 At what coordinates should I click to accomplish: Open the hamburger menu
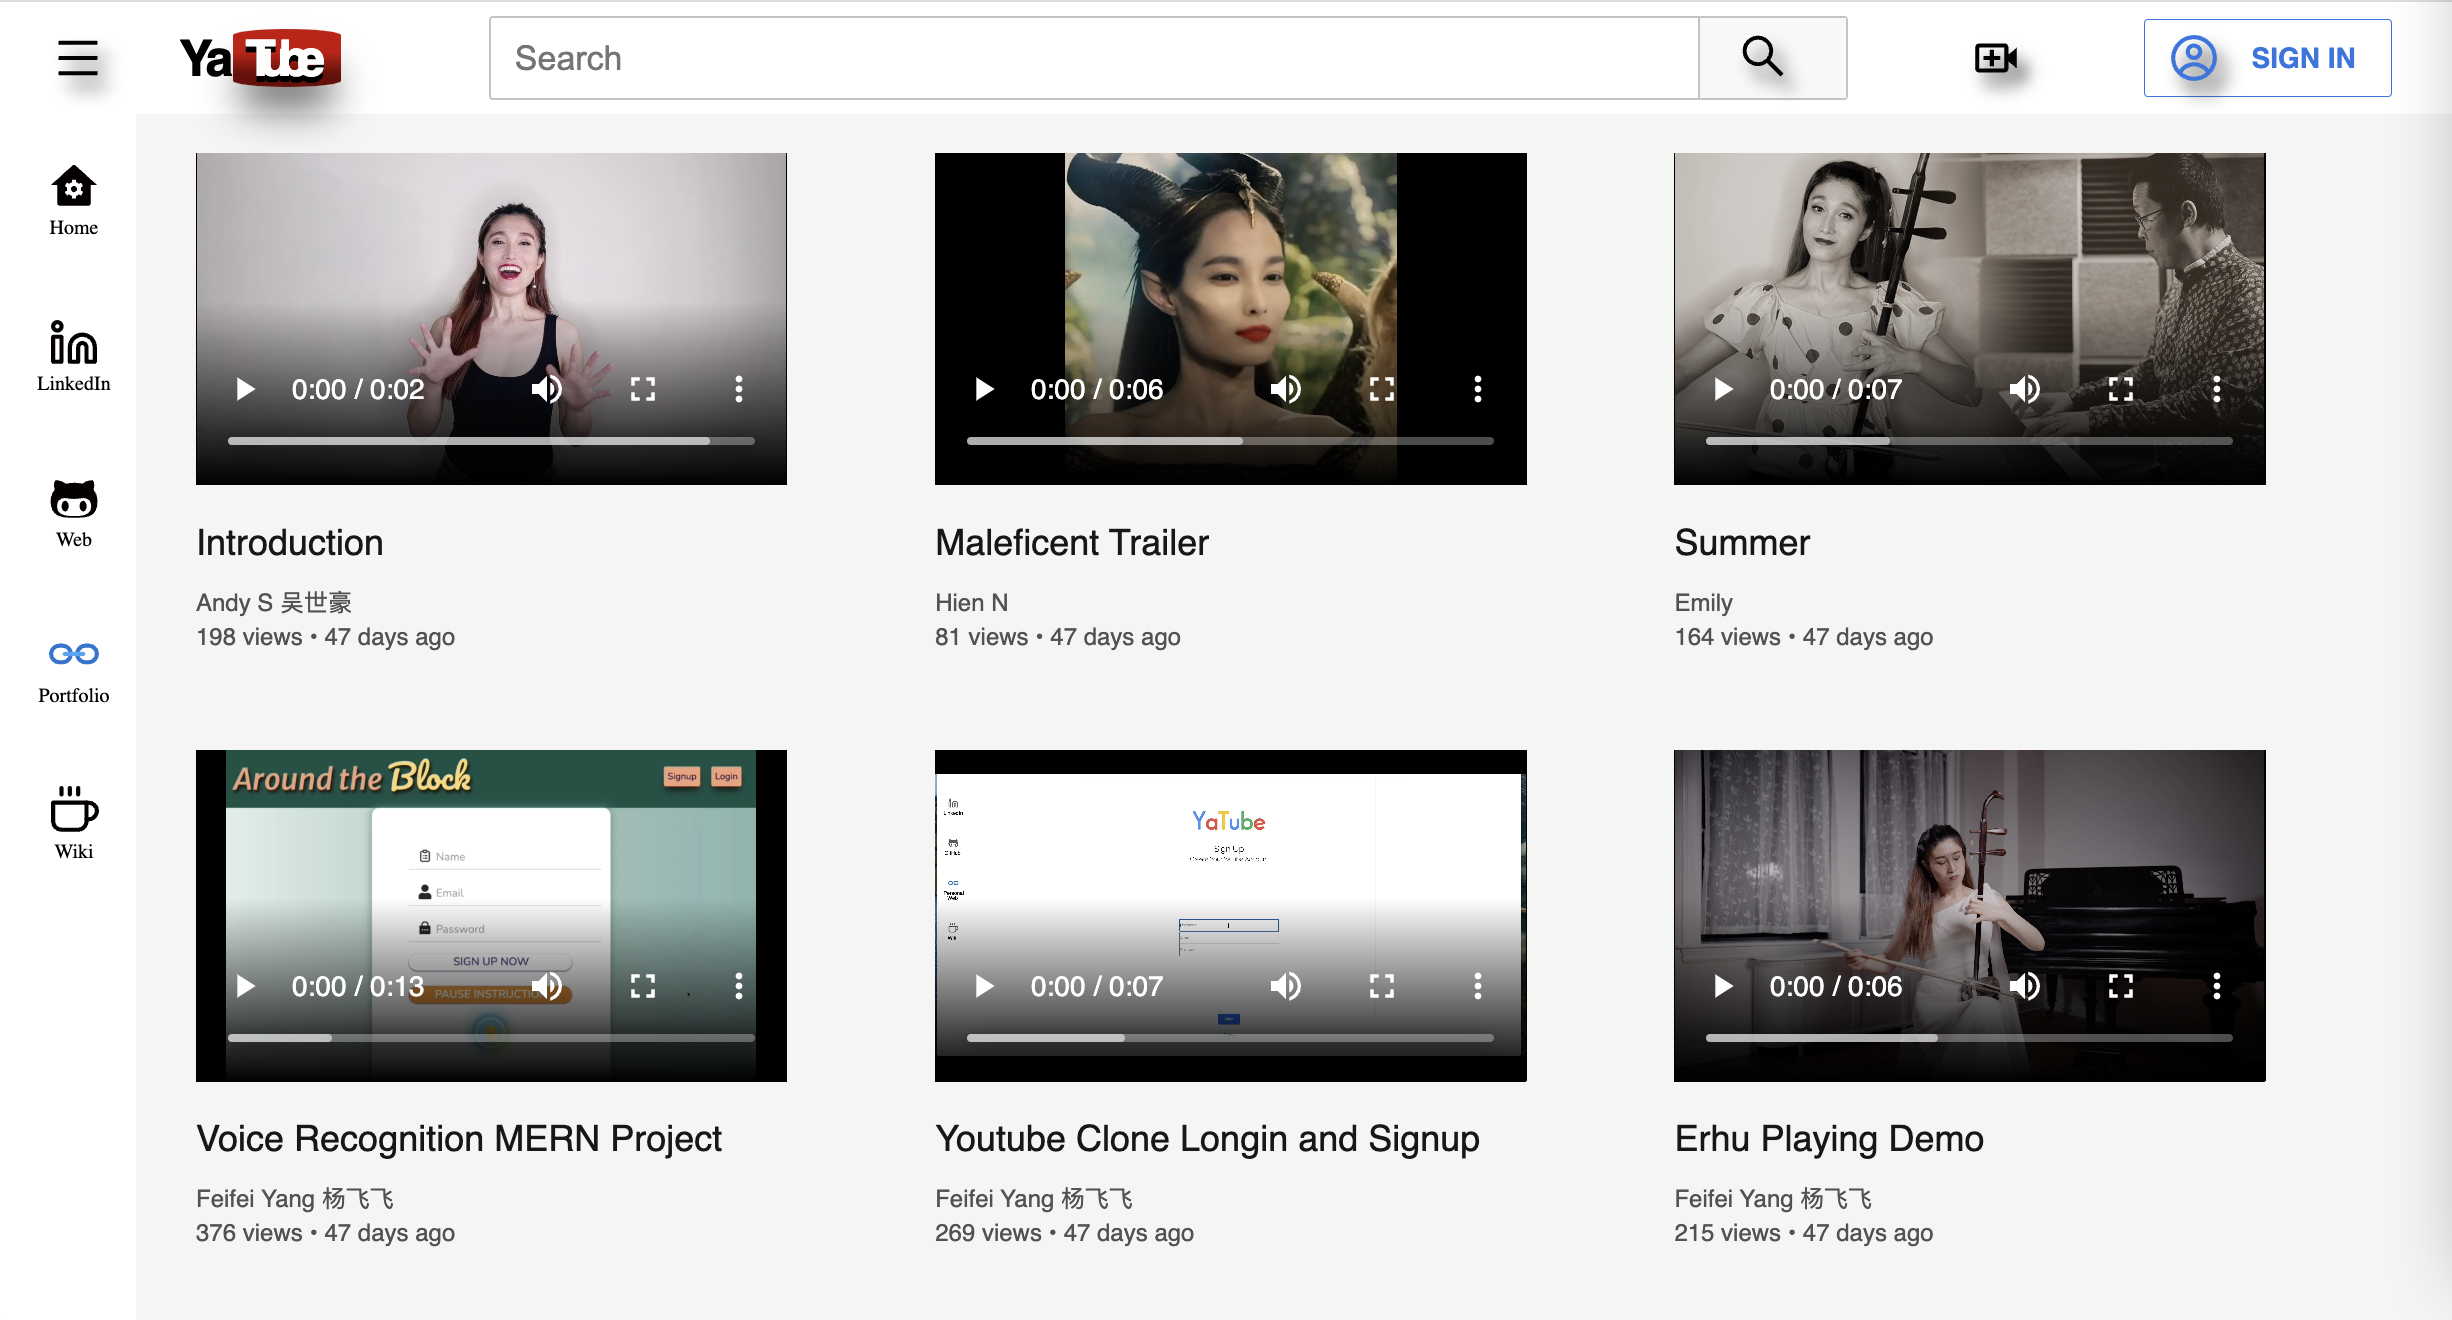pos(77,58)
